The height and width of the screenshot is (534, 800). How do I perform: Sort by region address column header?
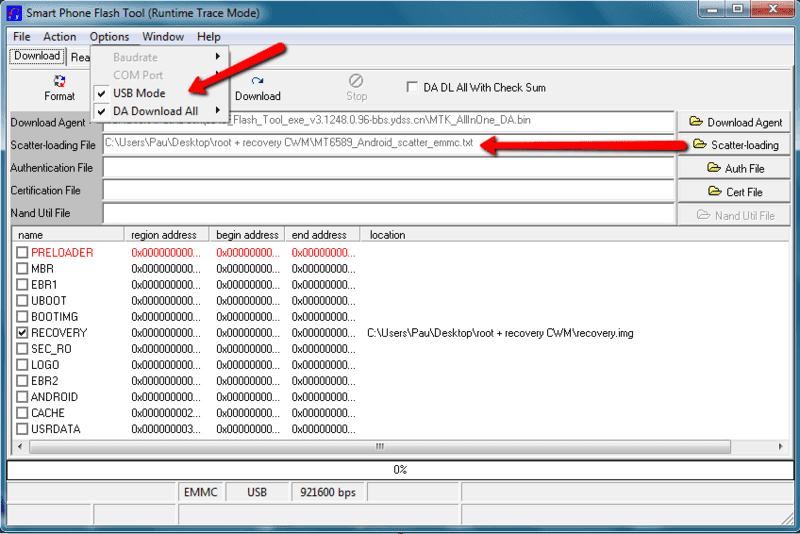pos(166,235)
